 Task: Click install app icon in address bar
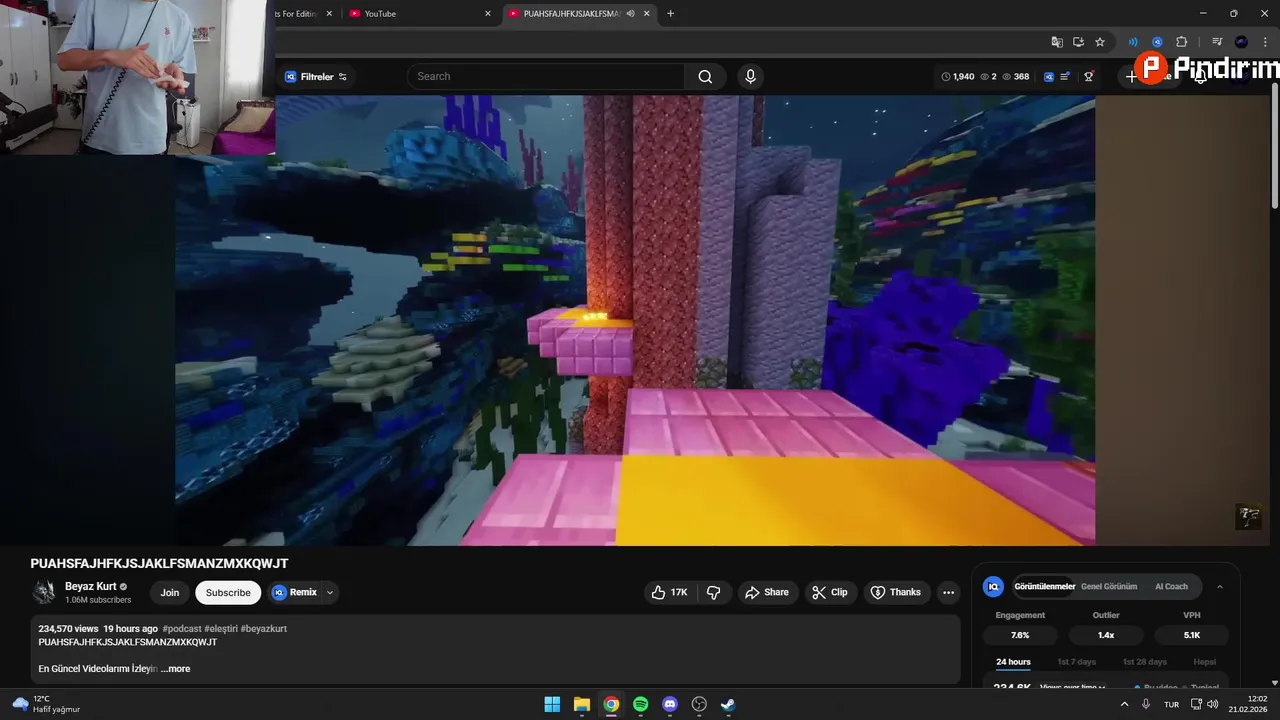[x=1078, y=42]
